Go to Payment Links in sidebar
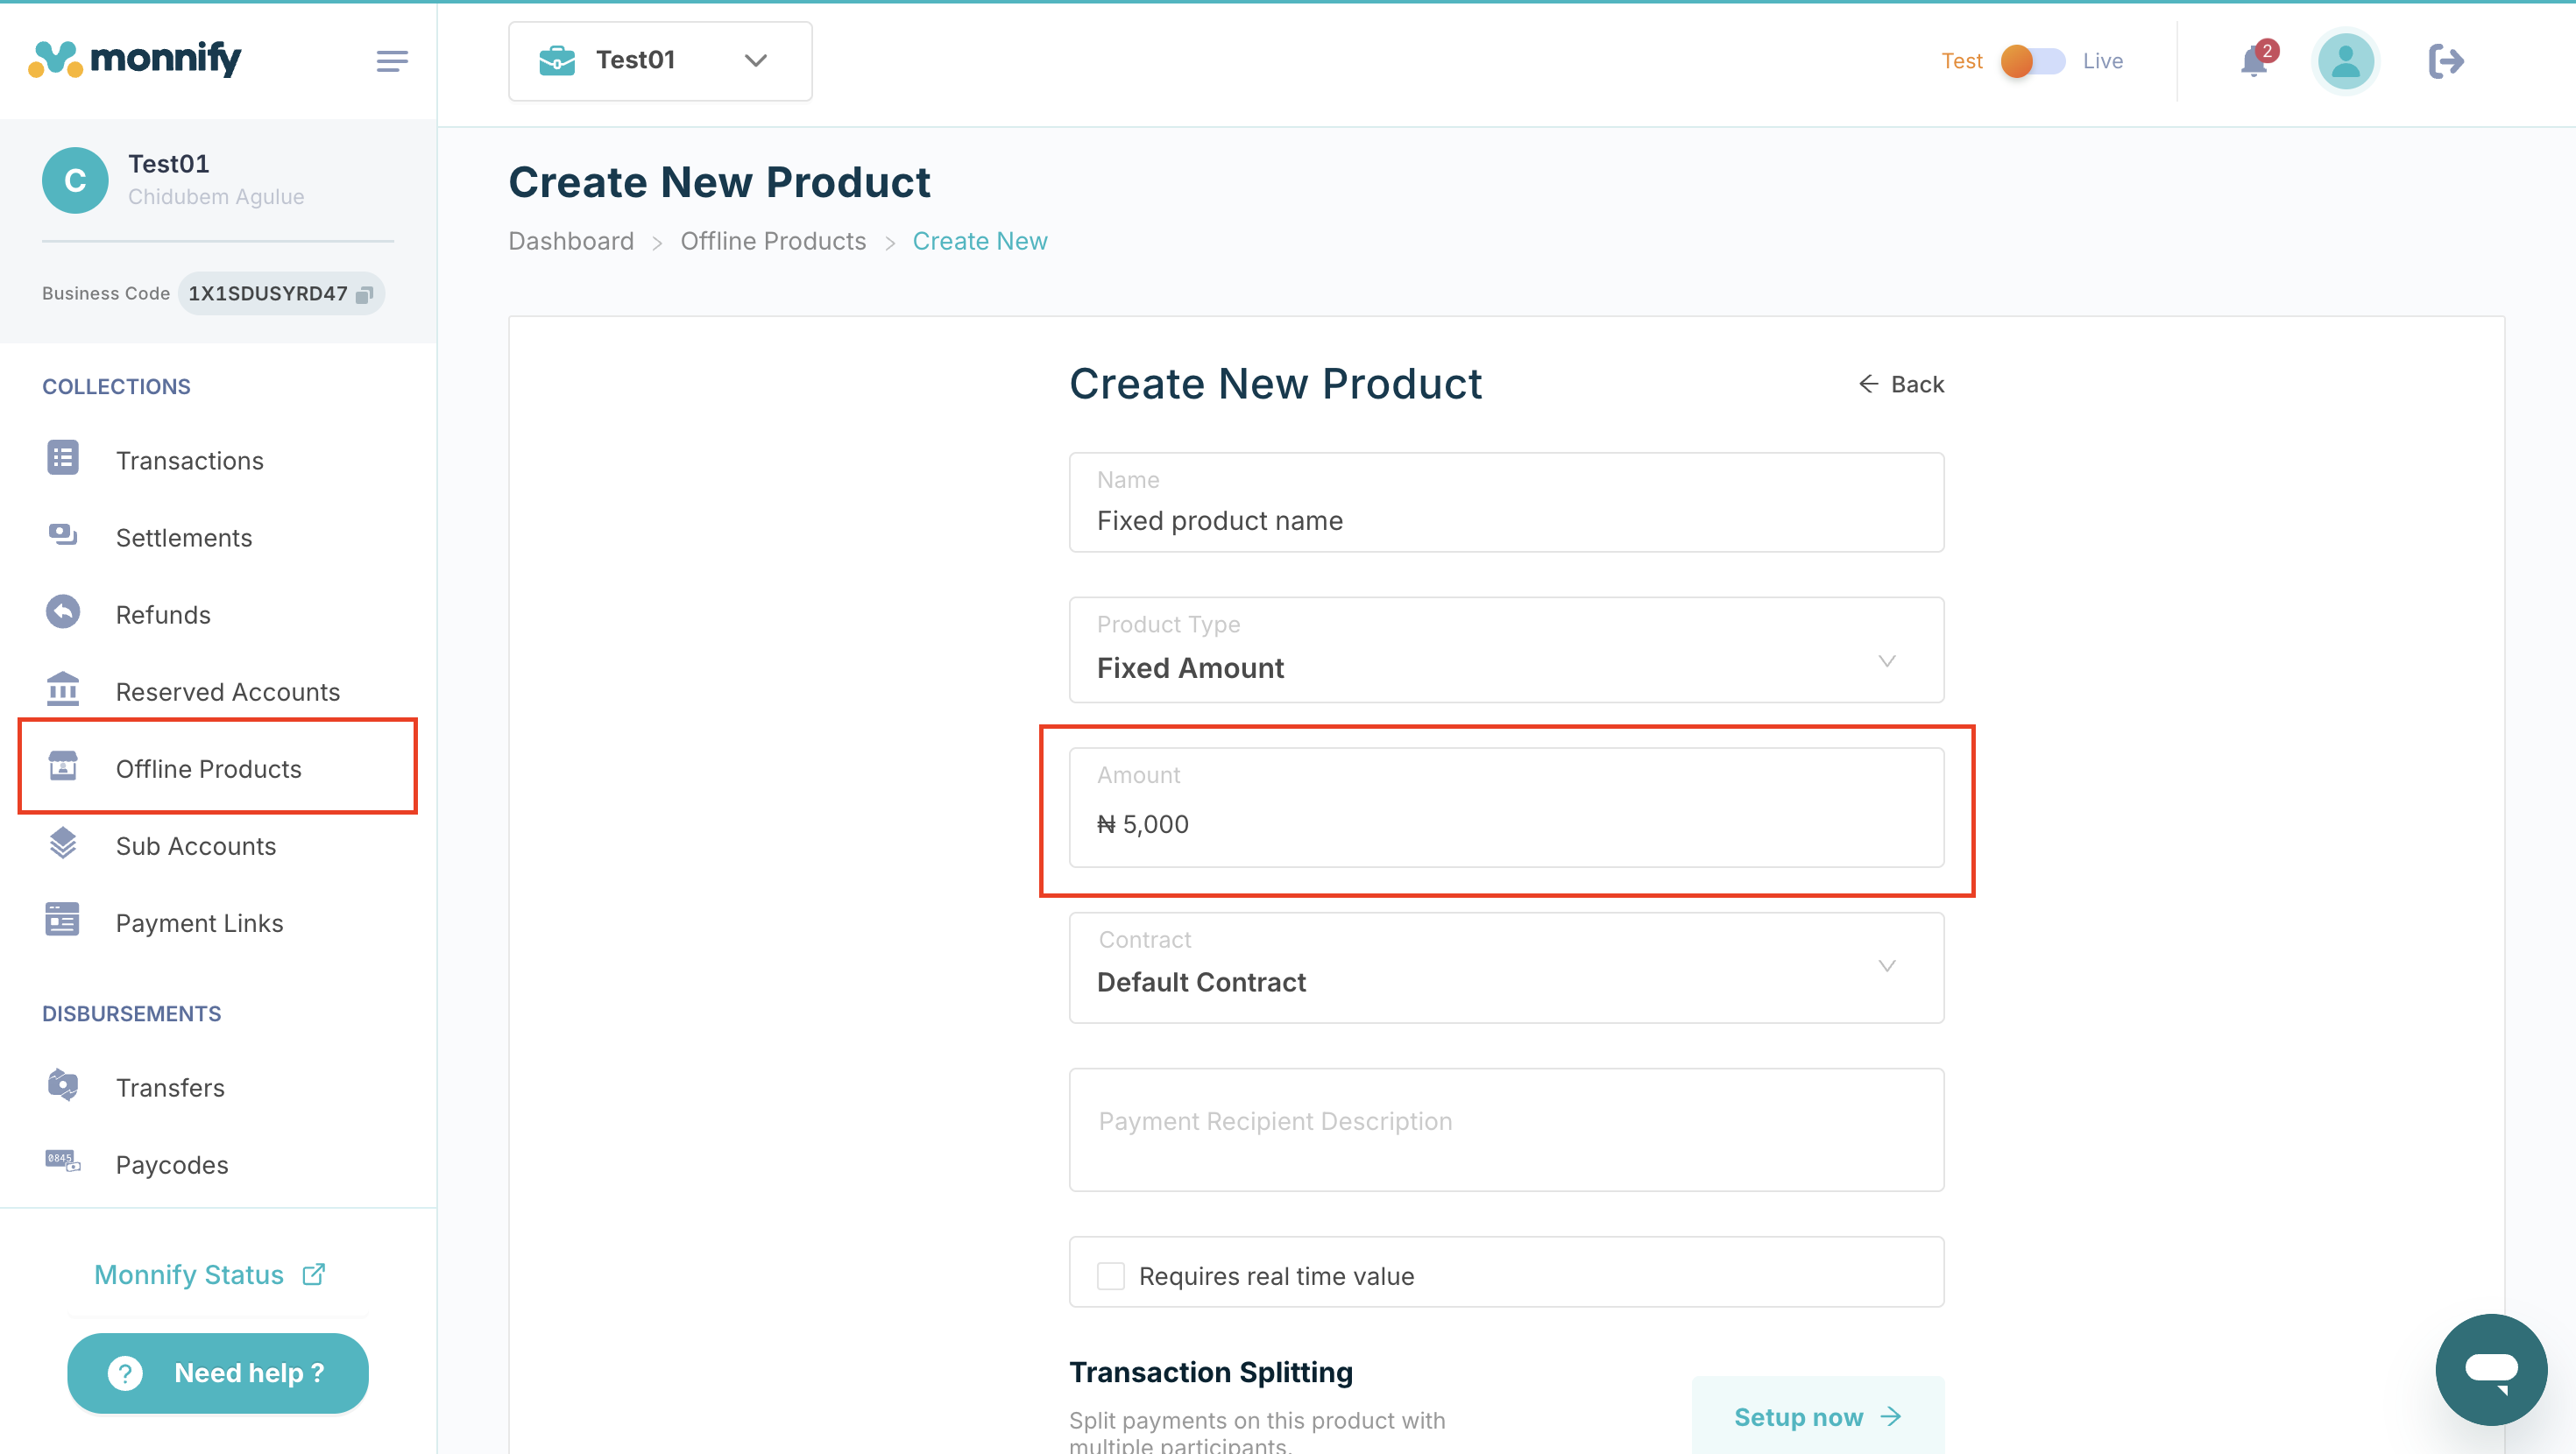Image resolution: width=2576 pixels, height=1454 pixels. pos(199,923)
